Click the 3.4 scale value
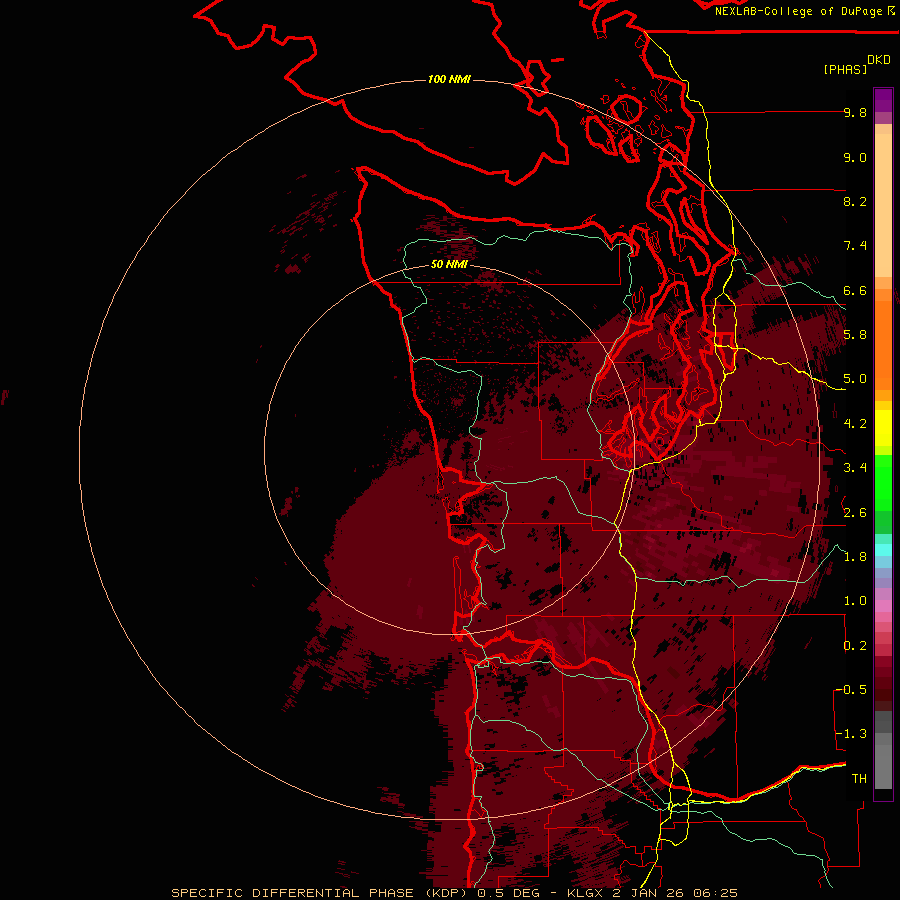 coord(855,468)
